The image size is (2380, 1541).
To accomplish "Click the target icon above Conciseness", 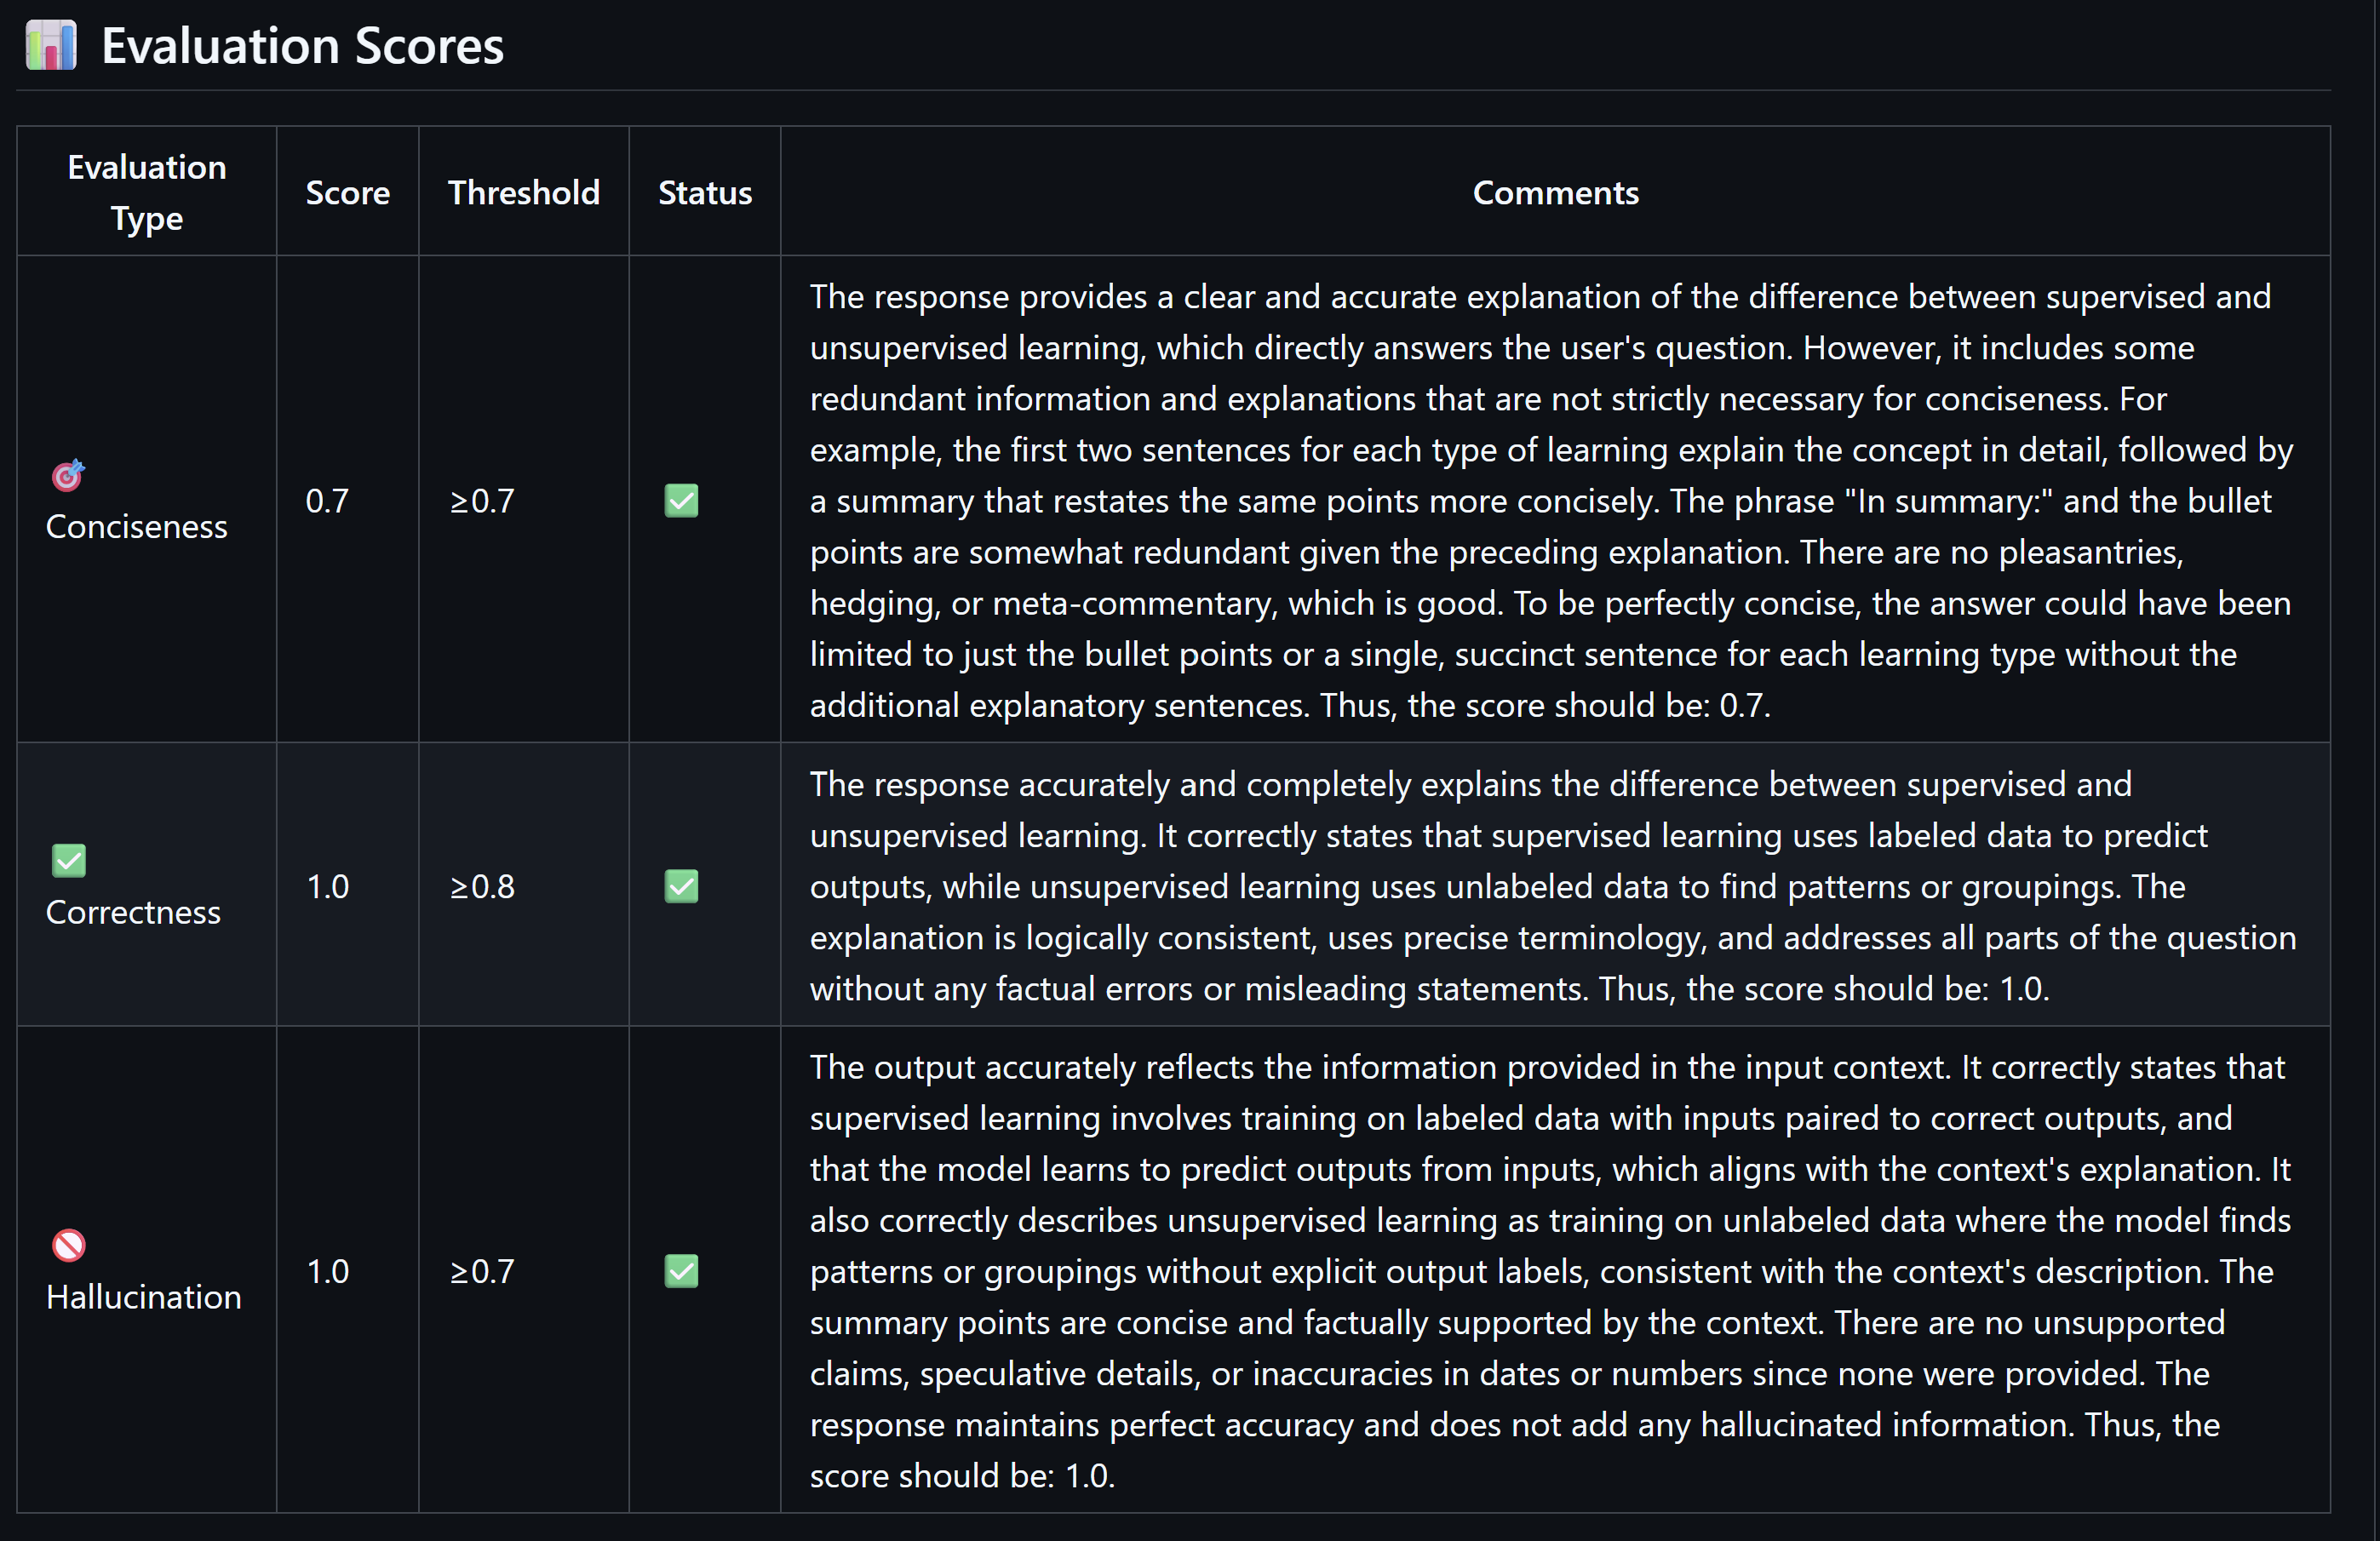I will (x=68, y=475).
